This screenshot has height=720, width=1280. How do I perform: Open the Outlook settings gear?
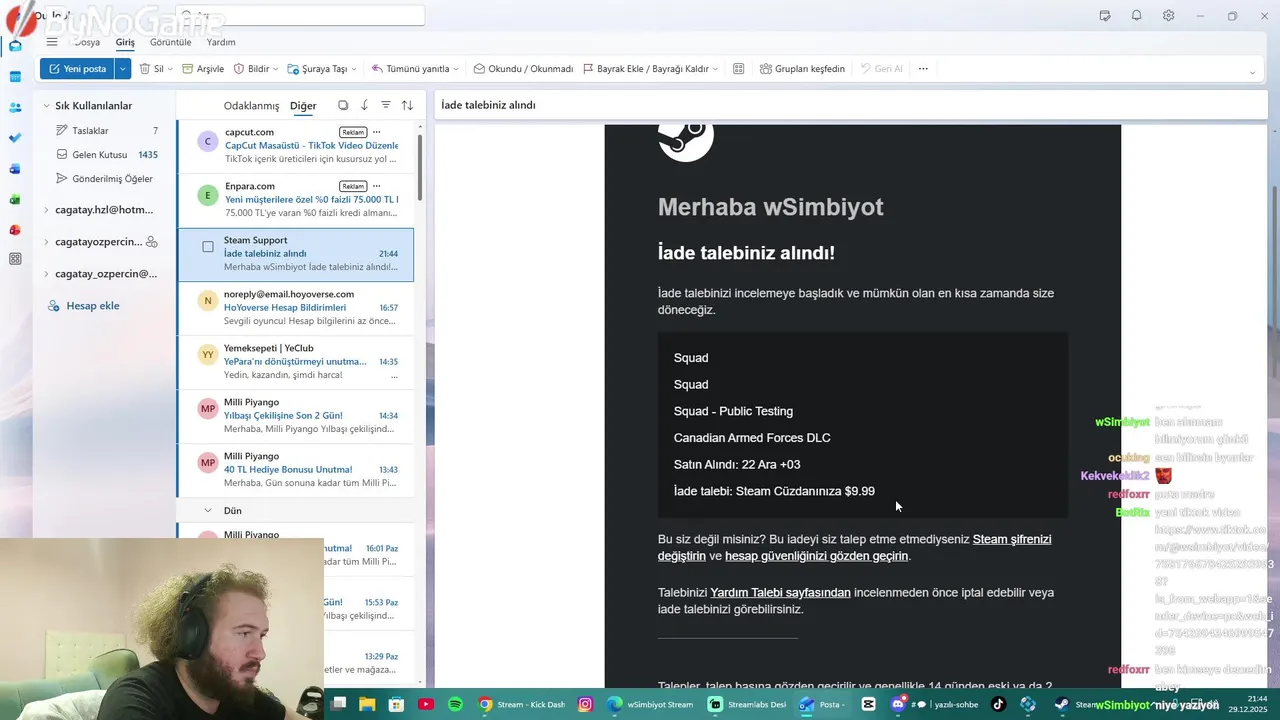click(1168, 16)
